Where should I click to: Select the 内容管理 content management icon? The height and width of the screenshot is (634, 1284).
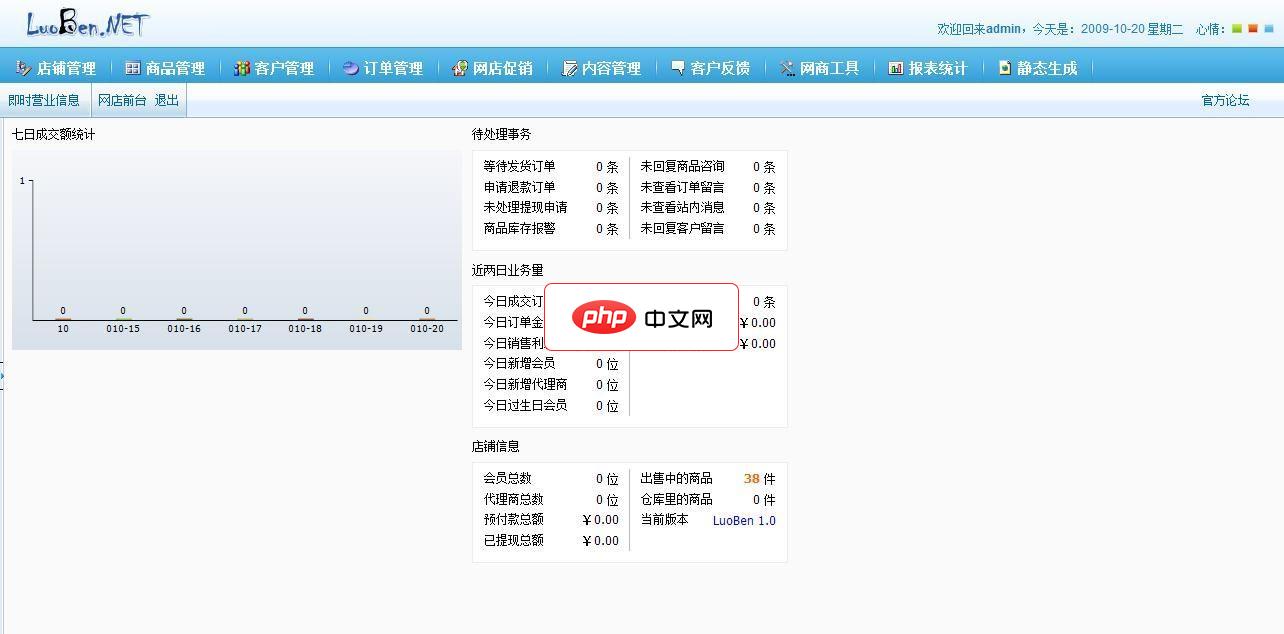point(567,68)
